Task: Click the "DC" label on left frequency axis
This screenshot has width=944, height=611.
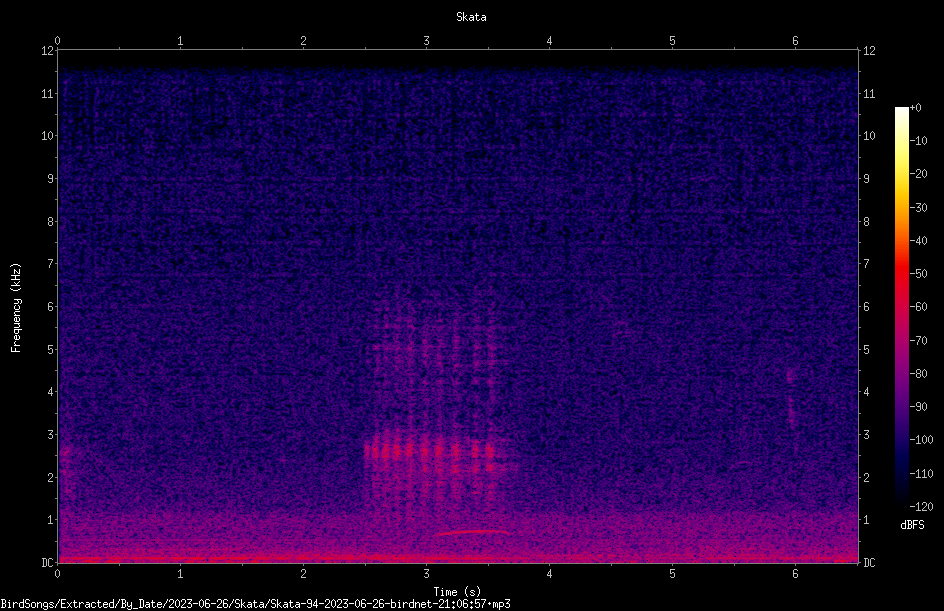Action: [47, 563]
